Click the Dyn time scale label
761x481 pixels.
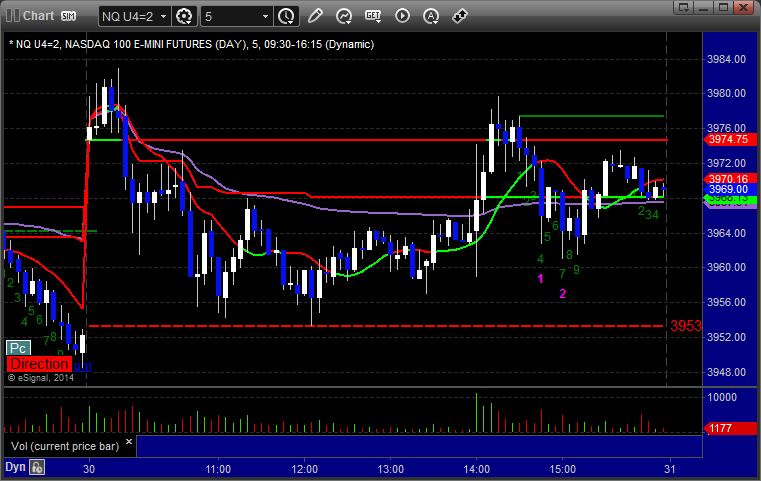(15, 467)
